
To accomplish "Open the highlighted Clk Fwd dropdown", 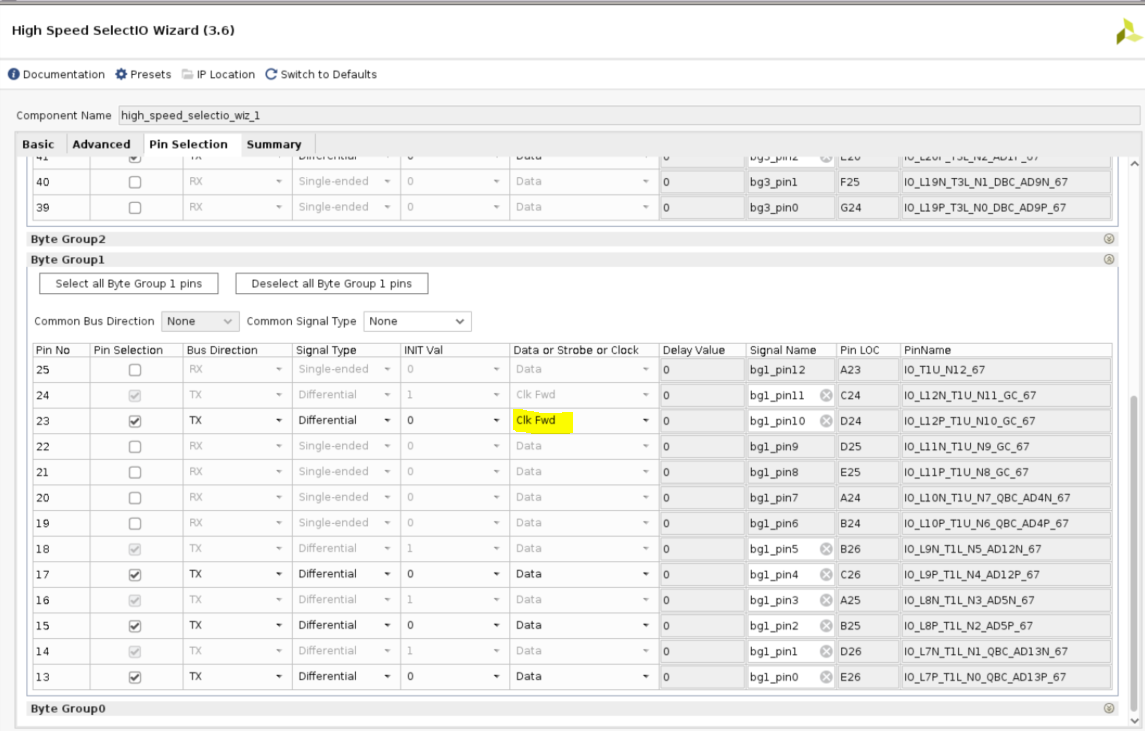I will pyautogui.click(x=583, y=421).
